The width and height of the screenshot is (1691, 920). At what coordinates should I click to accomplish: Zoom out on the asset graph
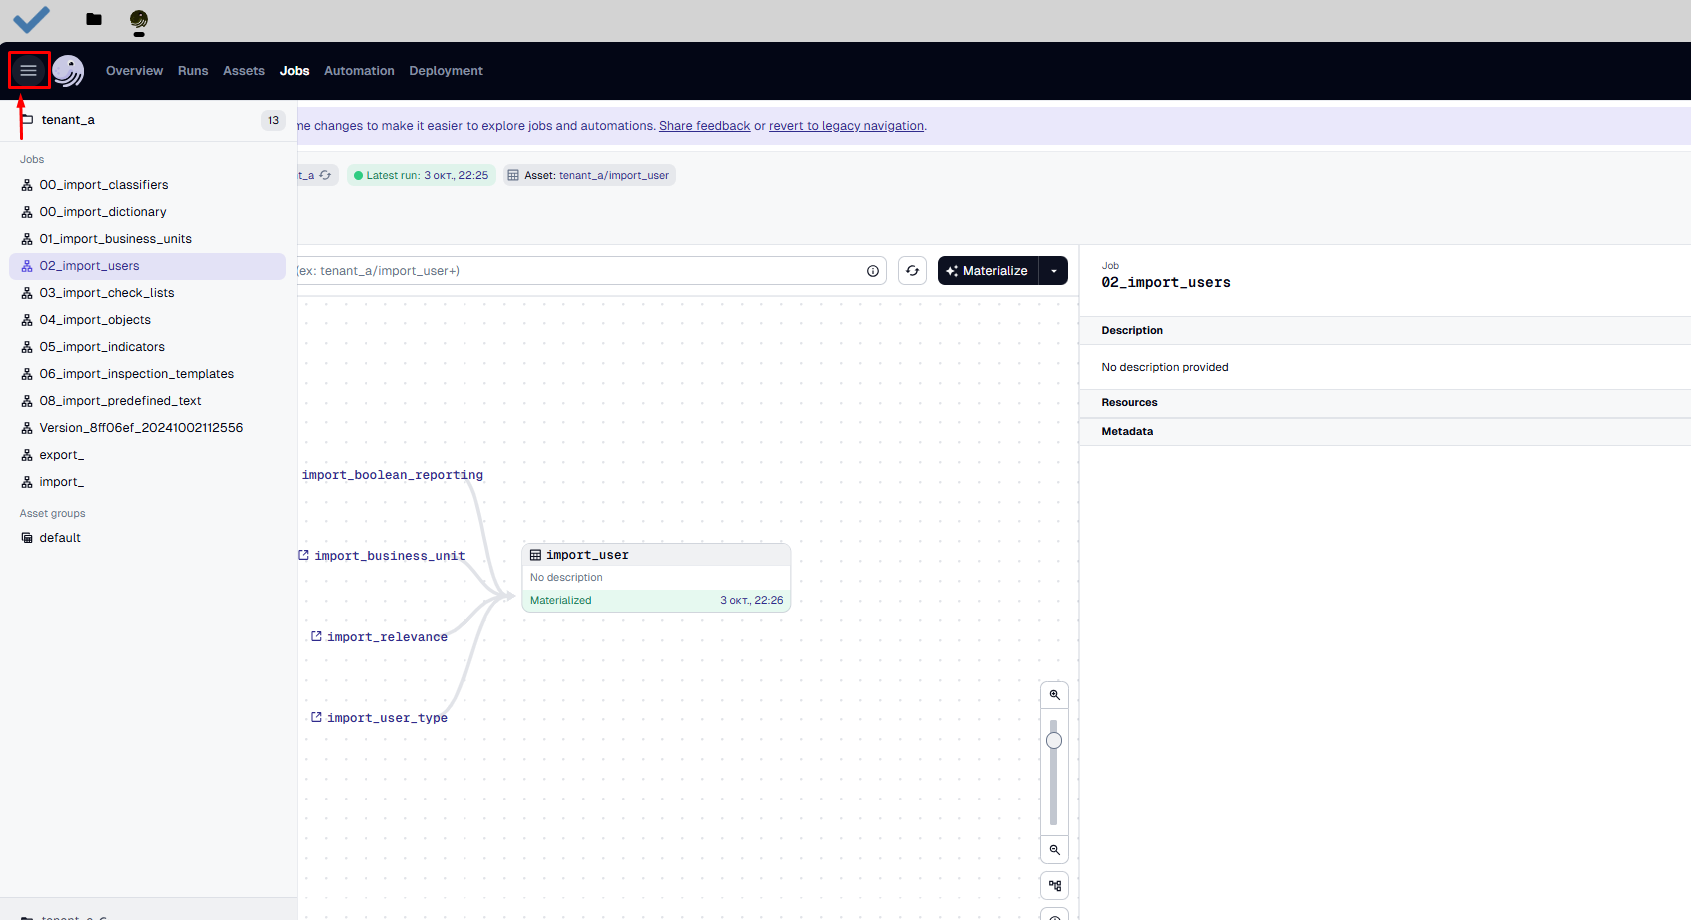(1054, 850)
